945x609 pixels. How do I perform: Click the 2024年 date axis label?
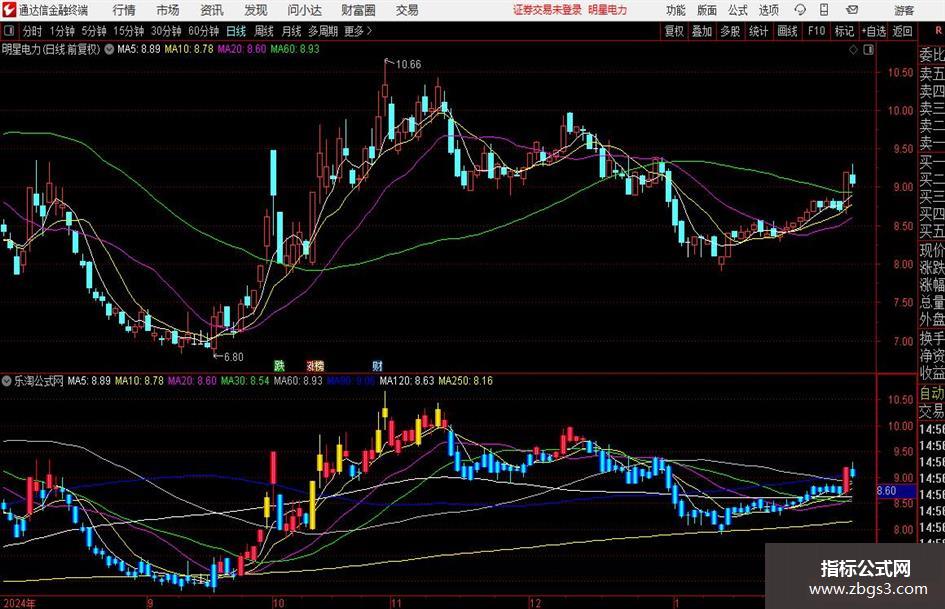(19, 603)
